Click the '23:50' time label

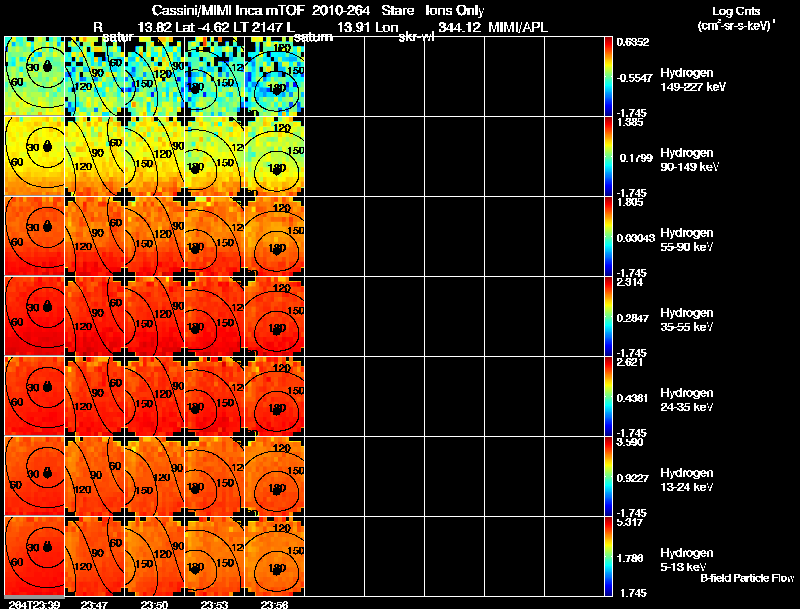pos(154,604)
